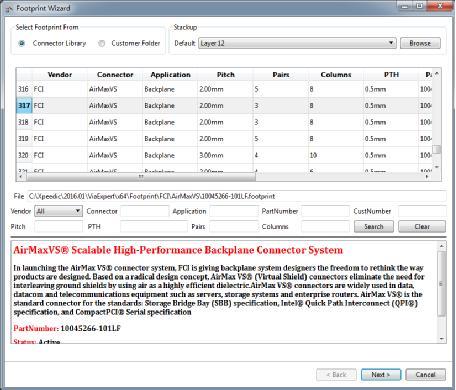Click the table horizontal scroll right arrow
The image size is (456, 390).
pos(427,177)
